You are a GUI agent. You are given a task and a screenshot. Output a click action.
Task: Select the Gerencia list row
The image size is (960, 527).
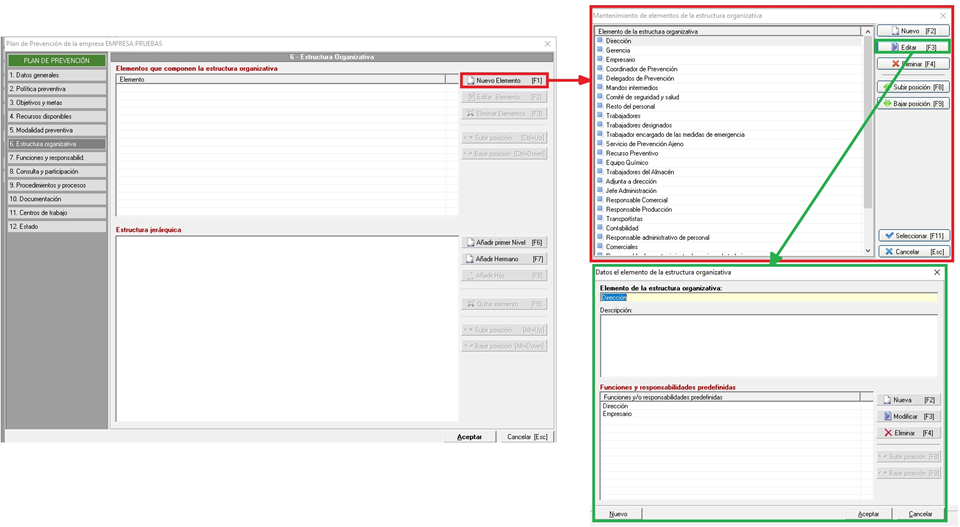coord(729,50)
